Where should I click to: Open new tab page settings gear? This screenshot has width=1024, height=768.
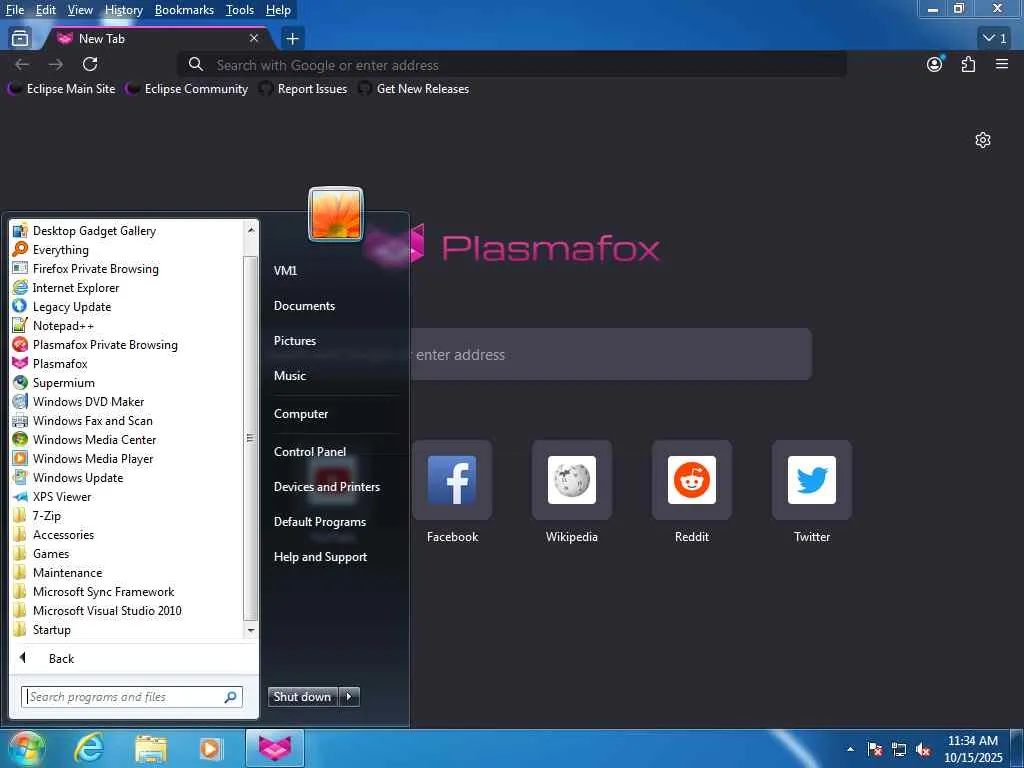pyautogui.click(x=983, y=140)
